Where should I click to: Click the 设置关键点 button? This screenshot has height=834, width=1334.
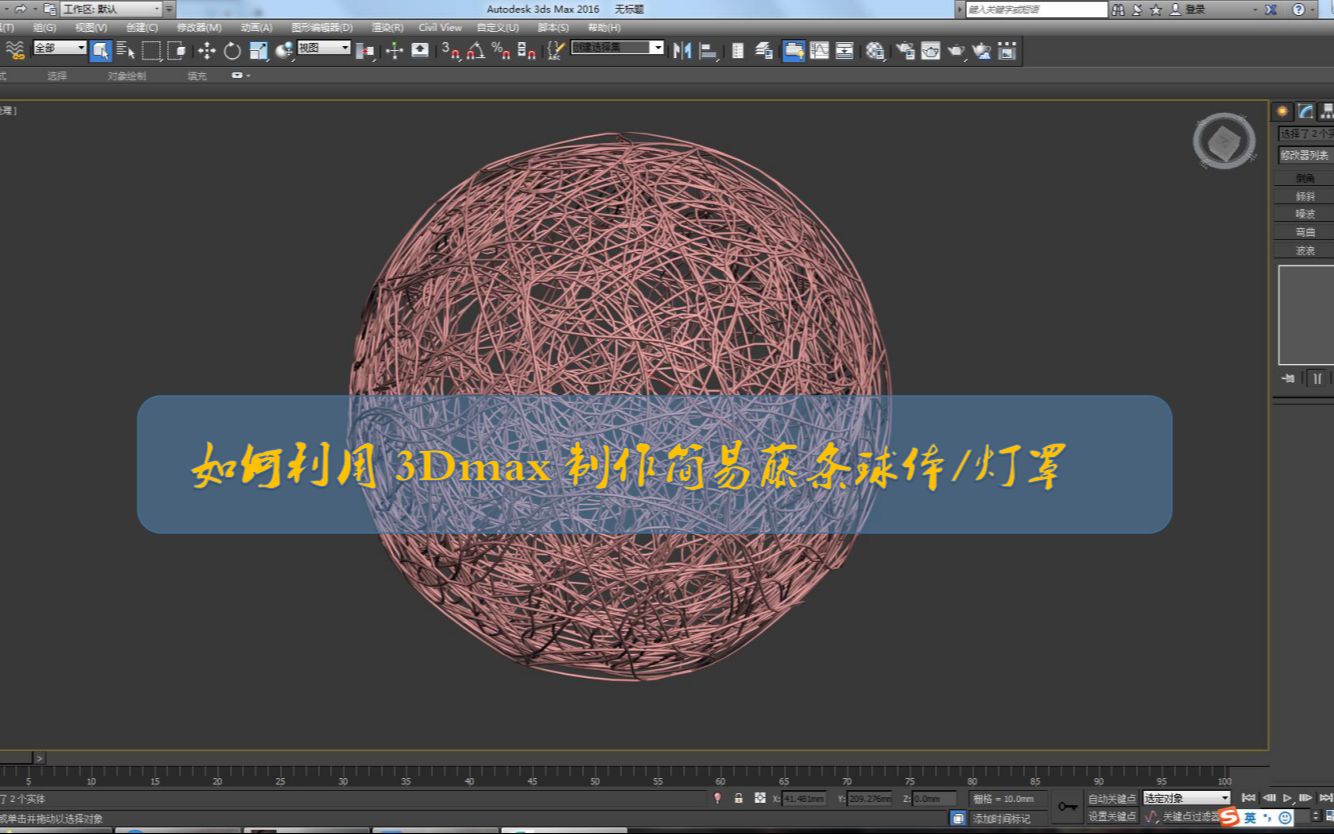click(1112, 816)
